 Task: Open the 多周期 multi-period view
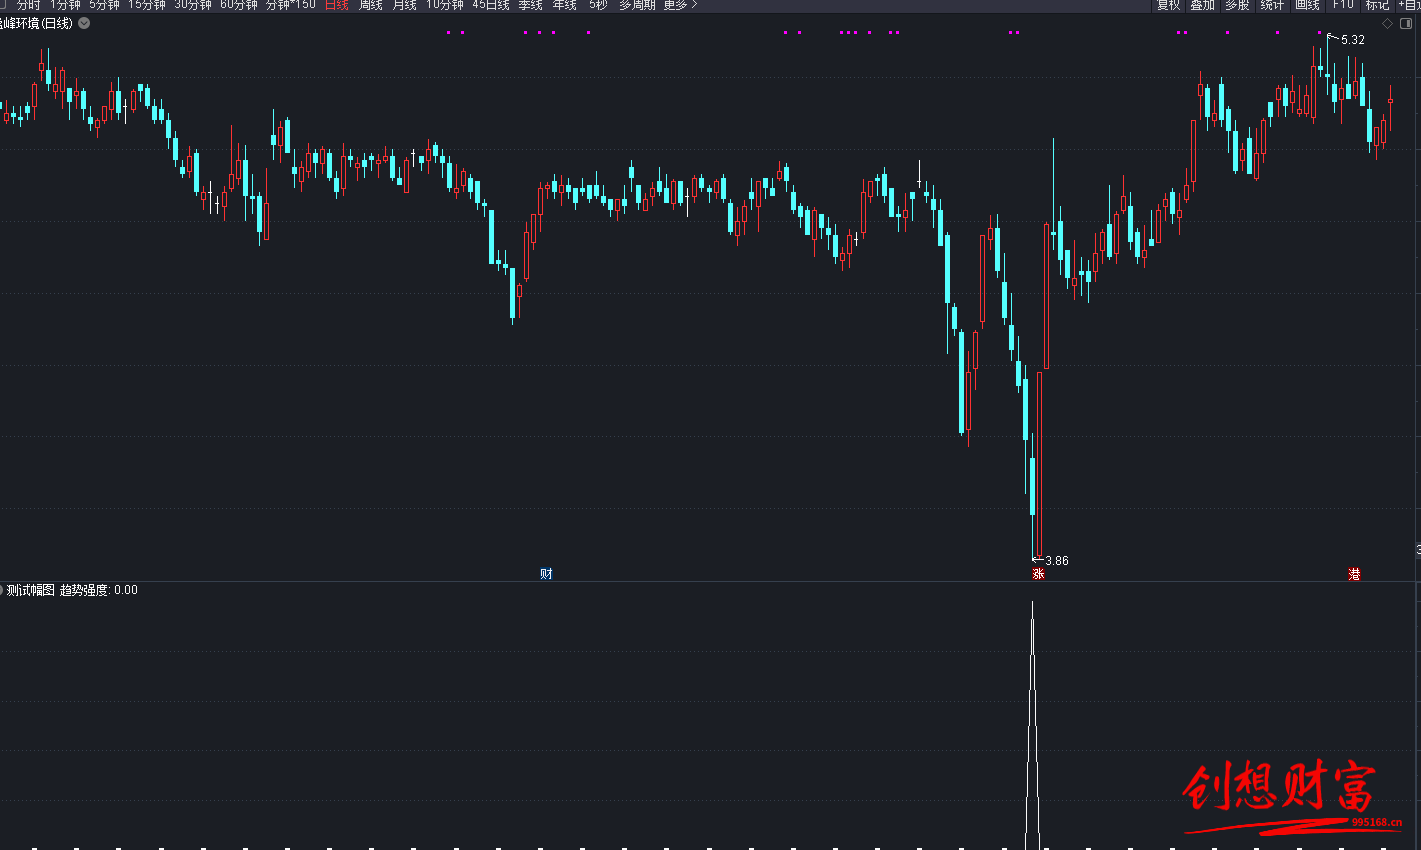(x=637, y=5)
